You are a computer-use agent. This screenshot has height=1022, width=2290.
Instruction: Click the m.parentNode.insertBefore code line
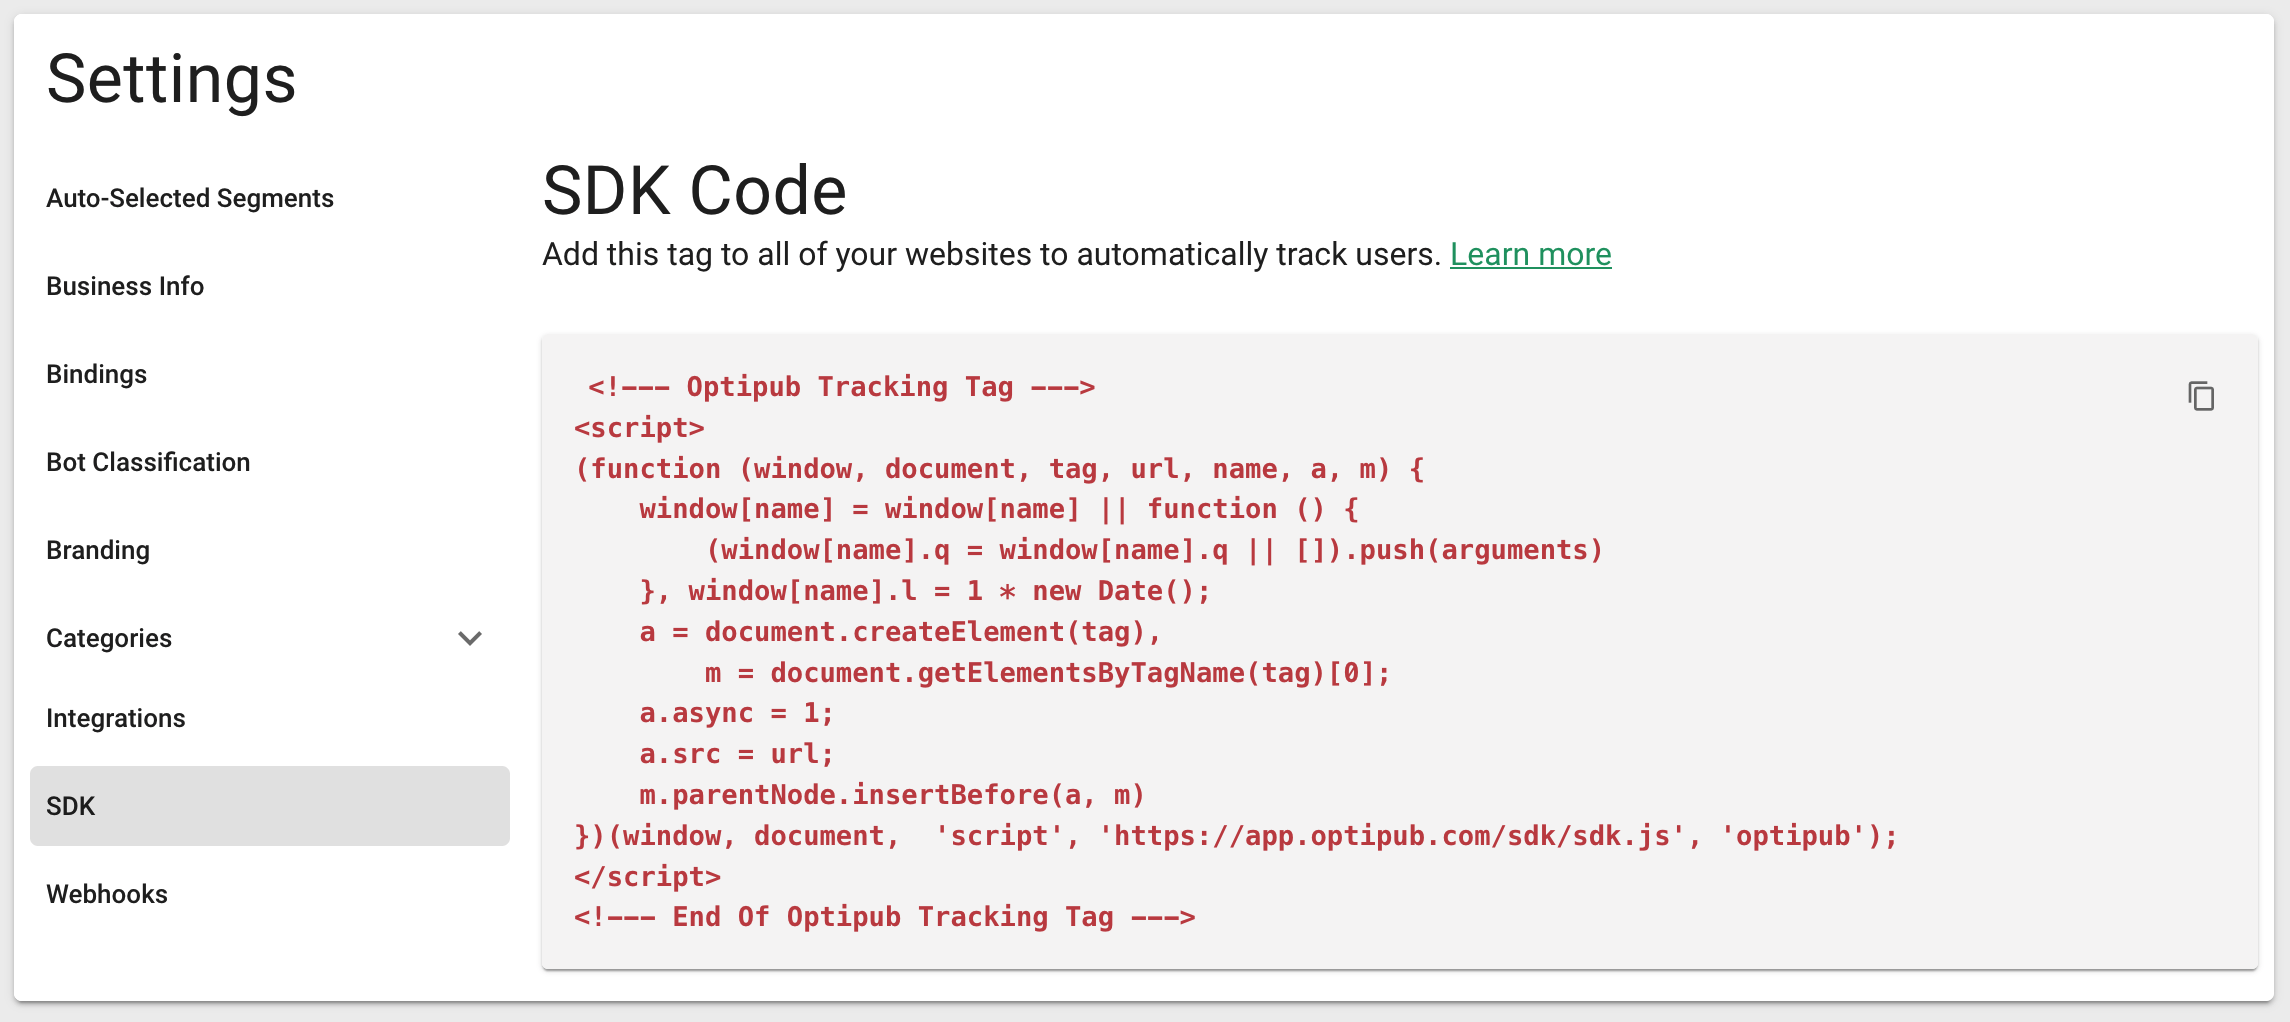[x=892, y=795]
